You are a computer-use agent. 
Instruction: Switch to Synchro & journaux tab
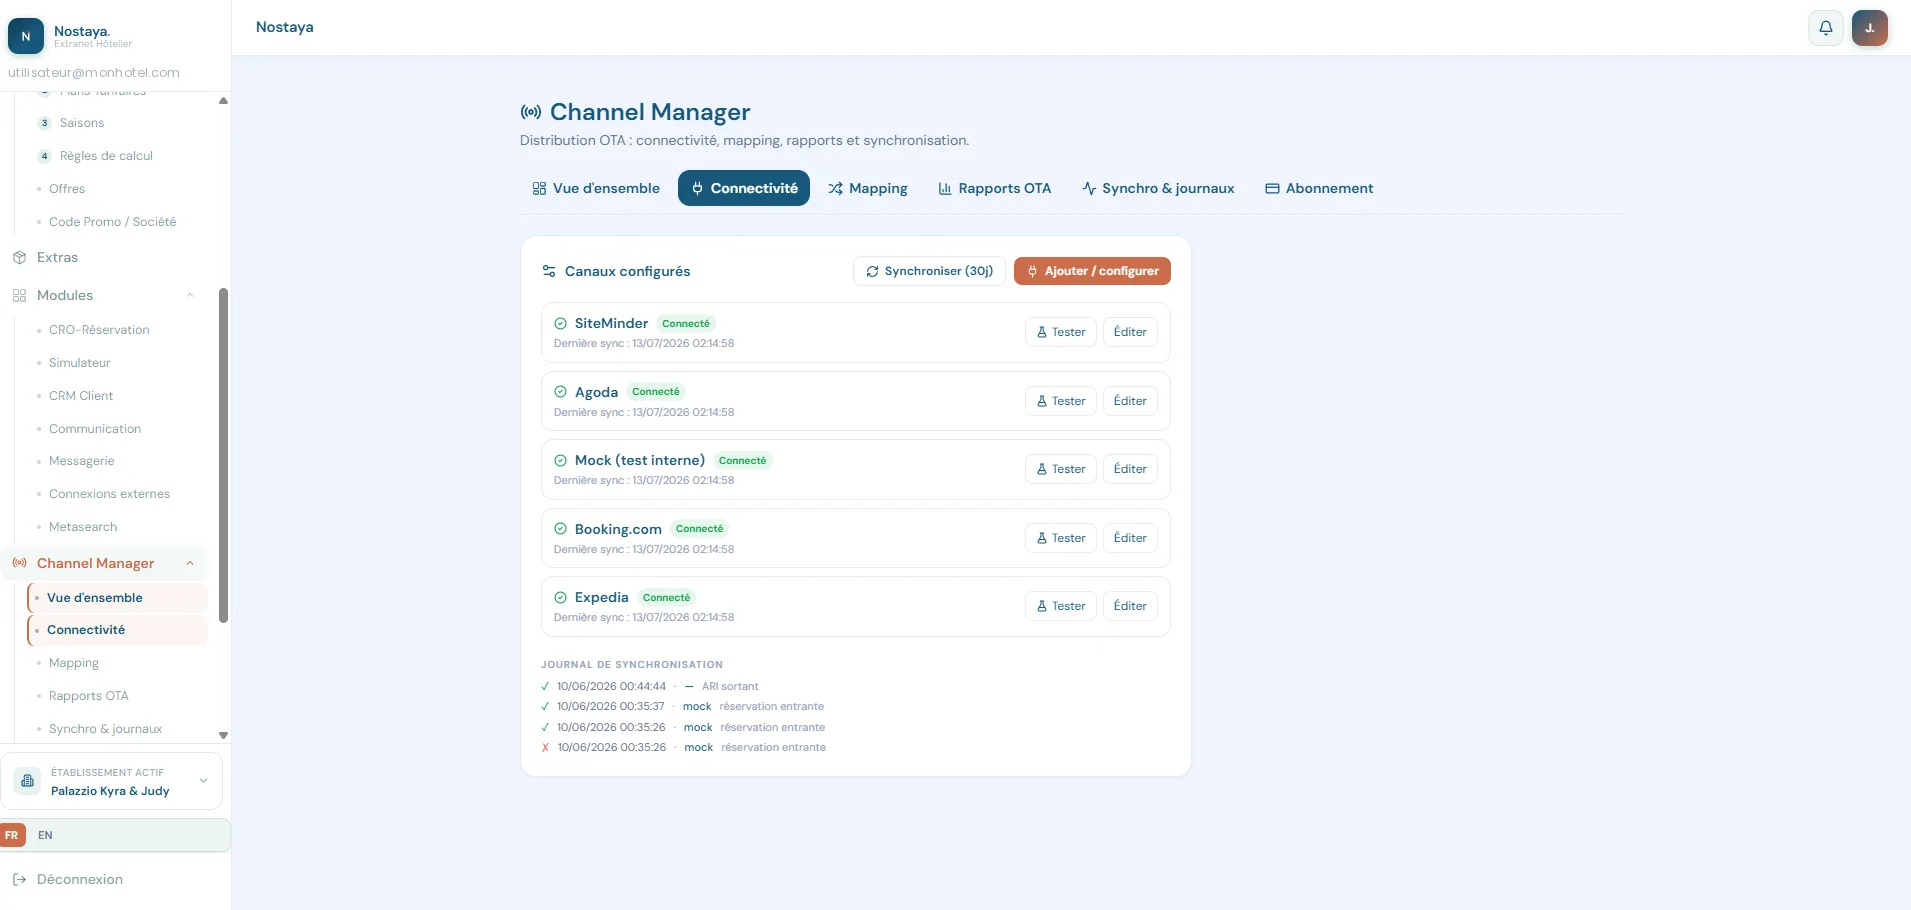click(x=1158, y=188)
